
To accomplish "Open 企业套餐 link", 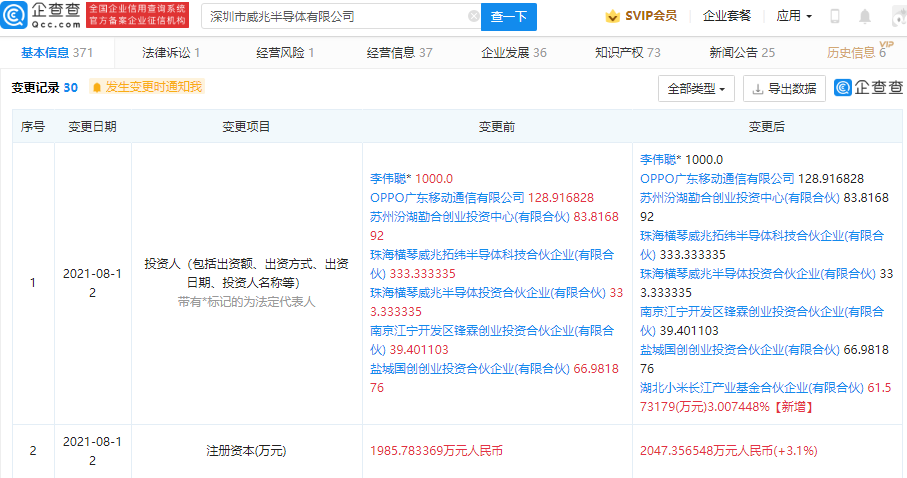I will click(x=727, y=16).
